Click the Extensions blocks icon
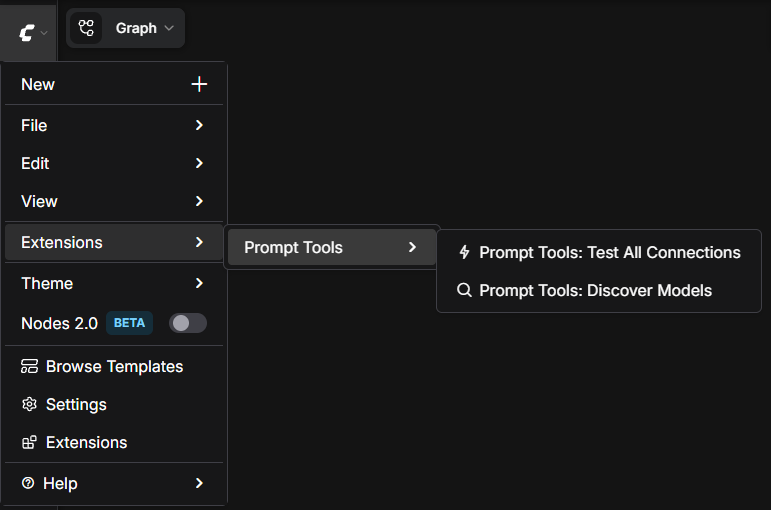Screen dimensions: 771x510 [30, 443]
